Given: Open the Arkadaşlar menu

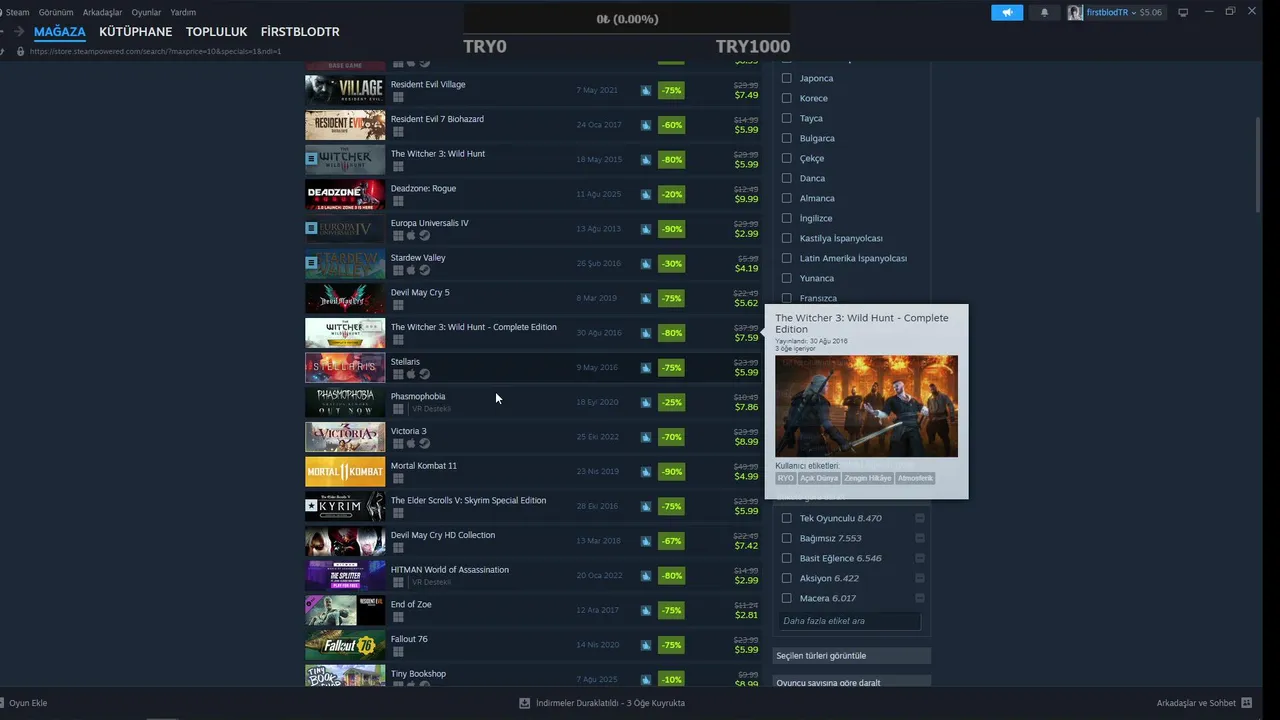Looking at the screenshot, I should (103, 12).
